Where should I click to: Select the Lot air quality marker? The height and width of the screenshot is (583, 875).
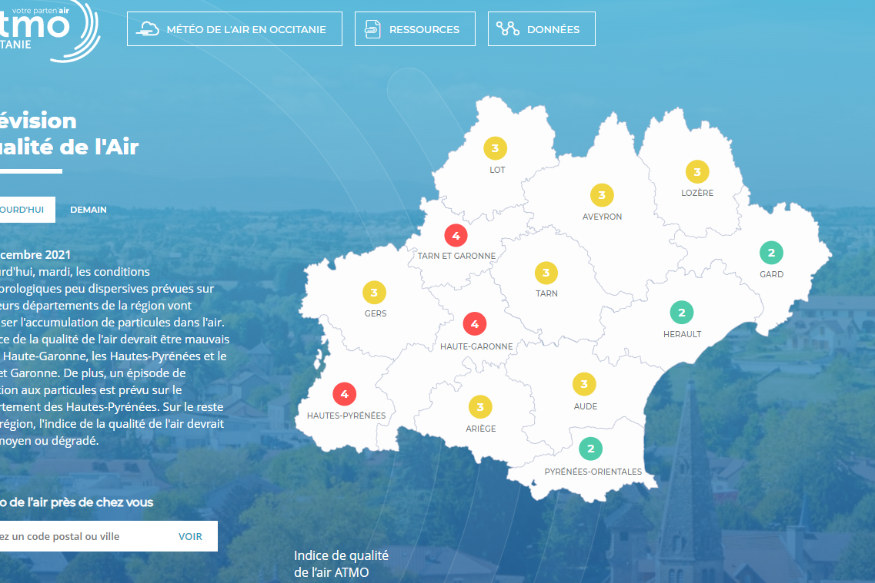[x=495, y=149]
